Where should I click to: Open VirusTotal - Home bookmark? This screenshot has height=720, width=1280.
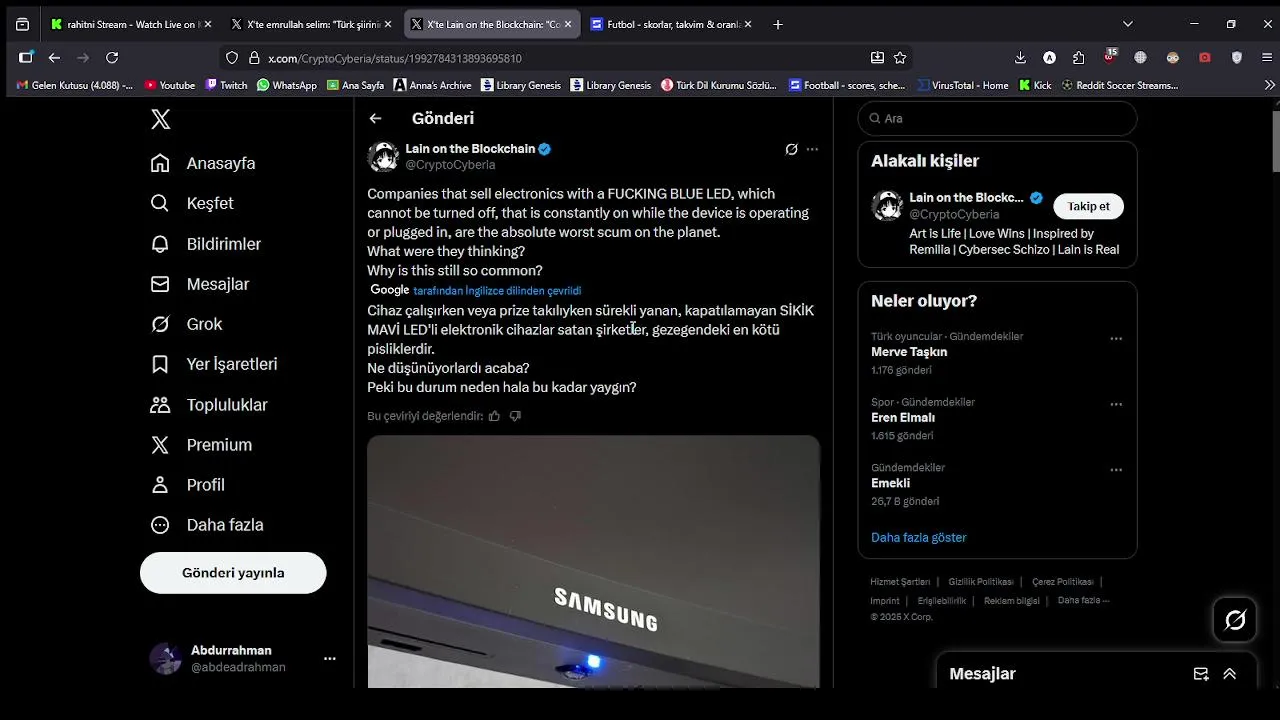coord(962,85)
